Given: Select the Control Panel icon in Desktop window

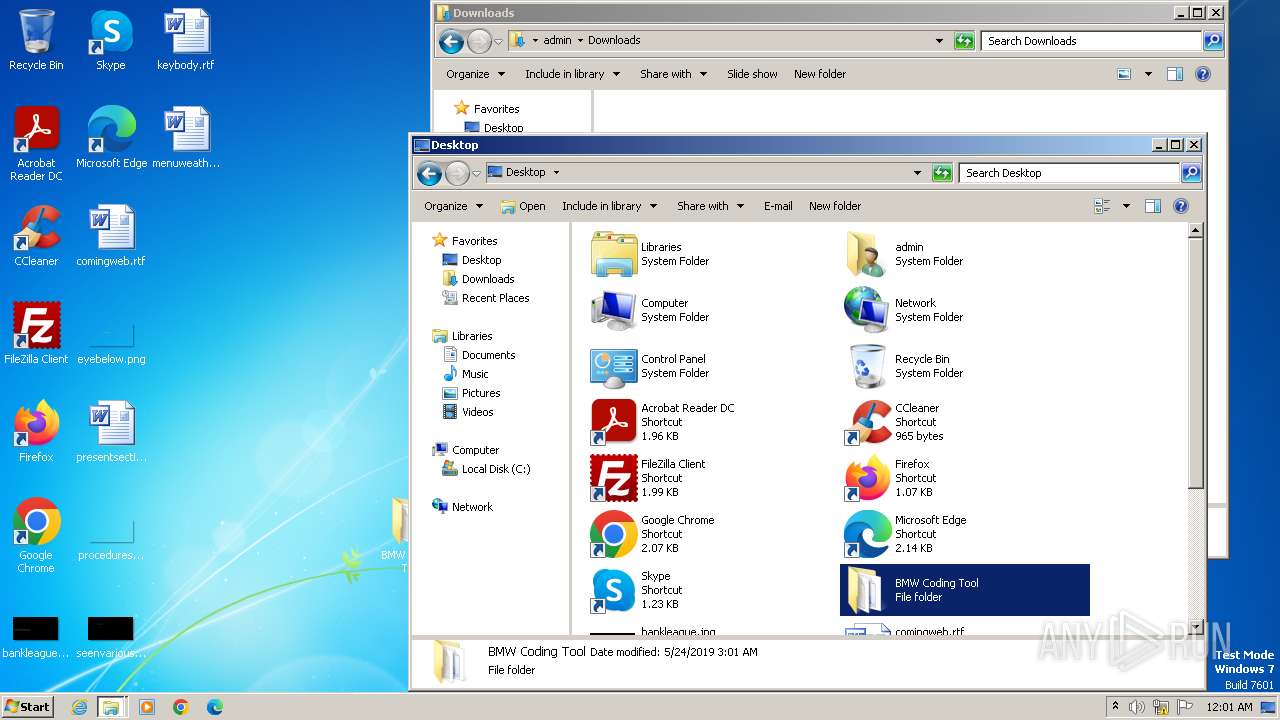Looking at the screenshot, I should coord(614,366).
